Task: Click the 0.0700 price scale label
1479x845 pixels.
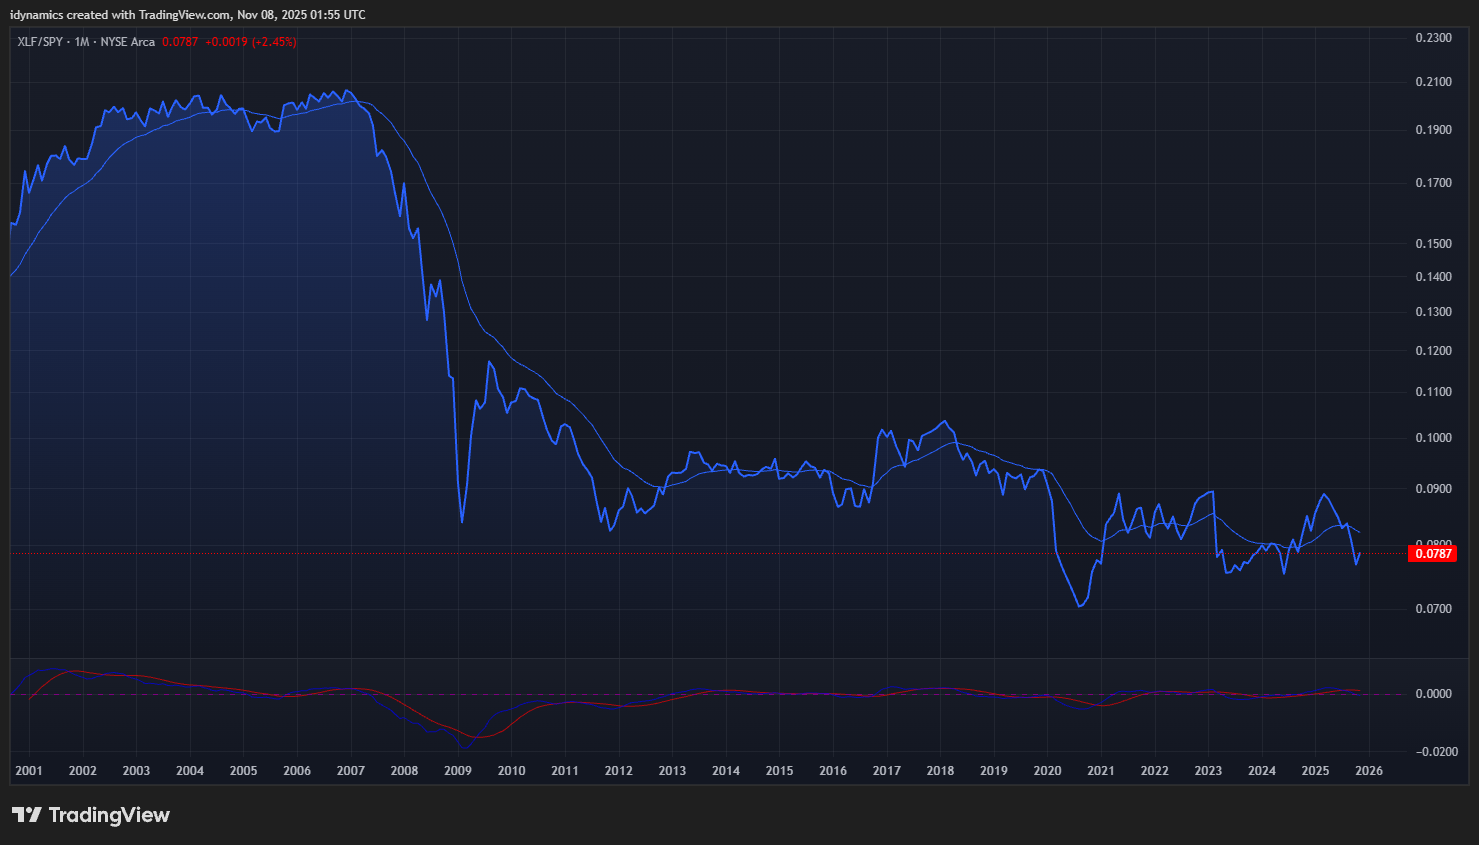Action: 1433,609
